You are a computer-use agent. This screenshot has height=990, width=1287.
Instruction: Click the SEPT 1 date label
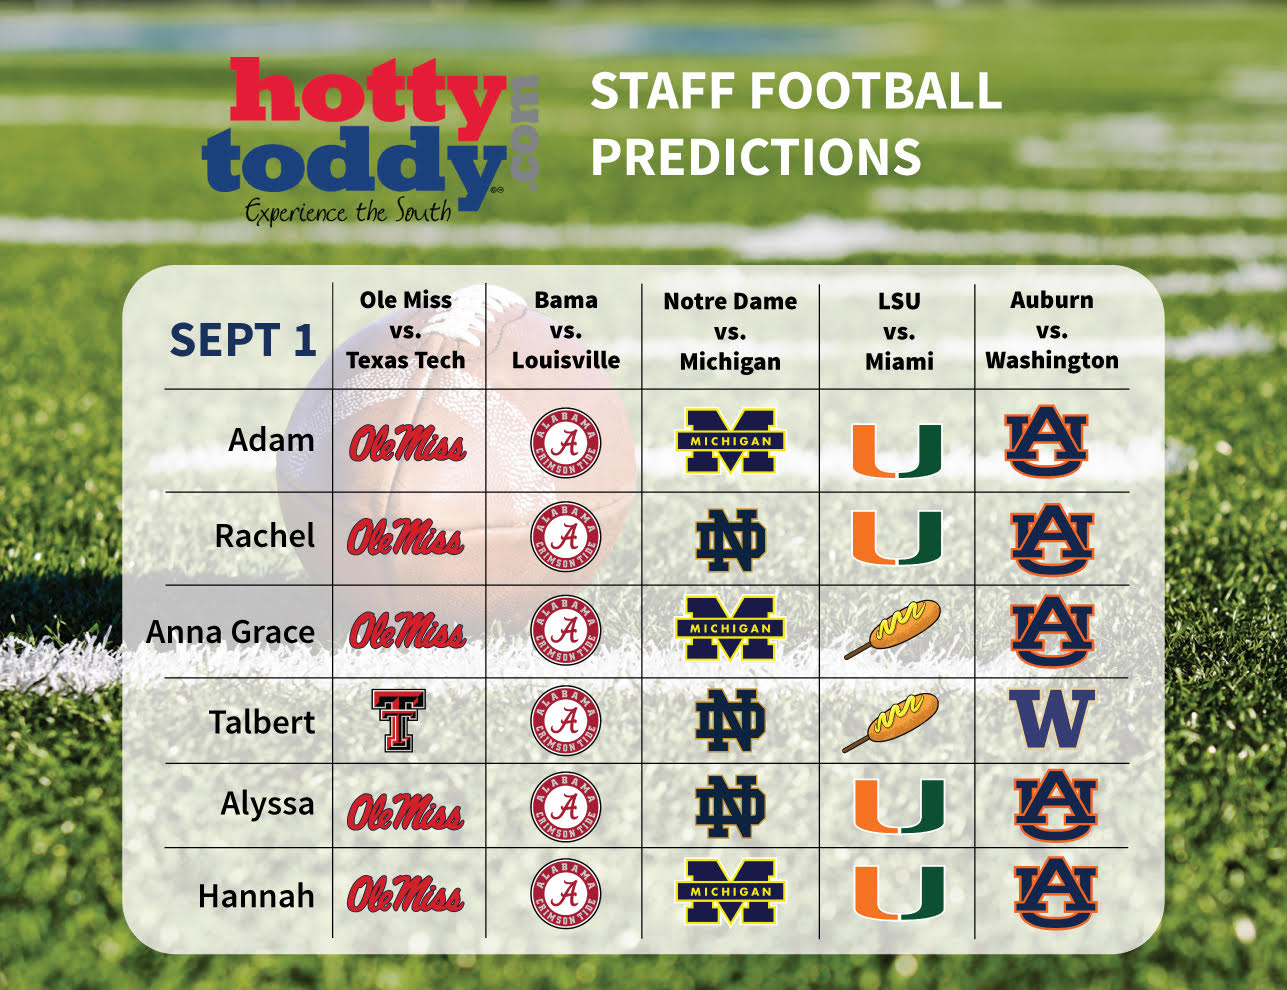click(242, 340)
